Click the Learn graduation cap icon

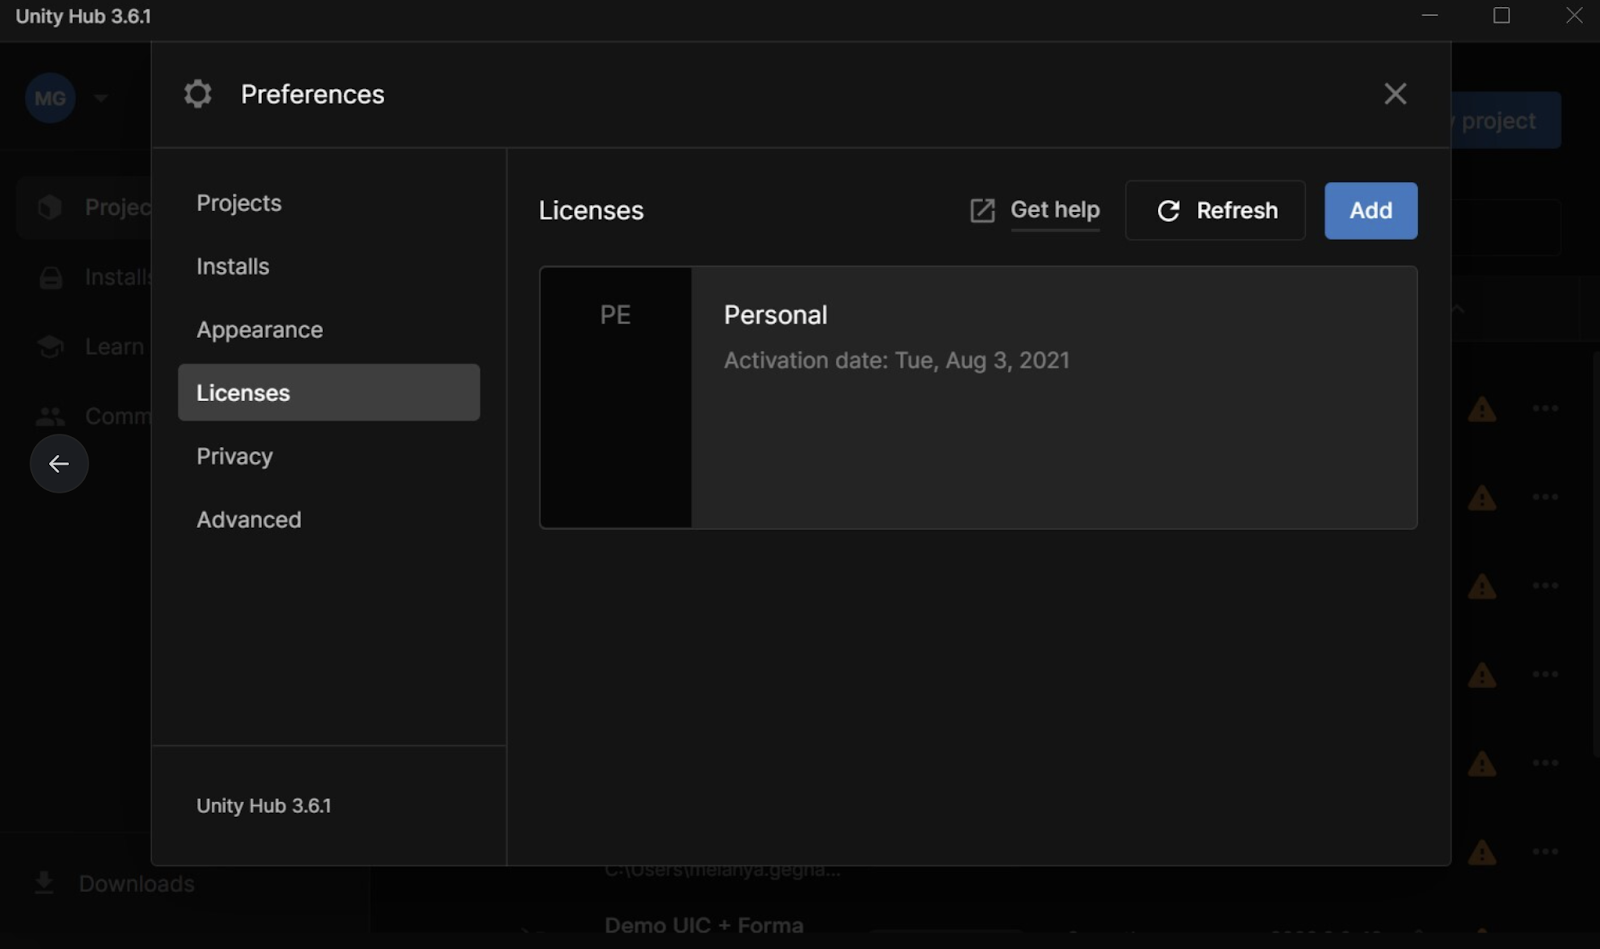tap(50, 347)
